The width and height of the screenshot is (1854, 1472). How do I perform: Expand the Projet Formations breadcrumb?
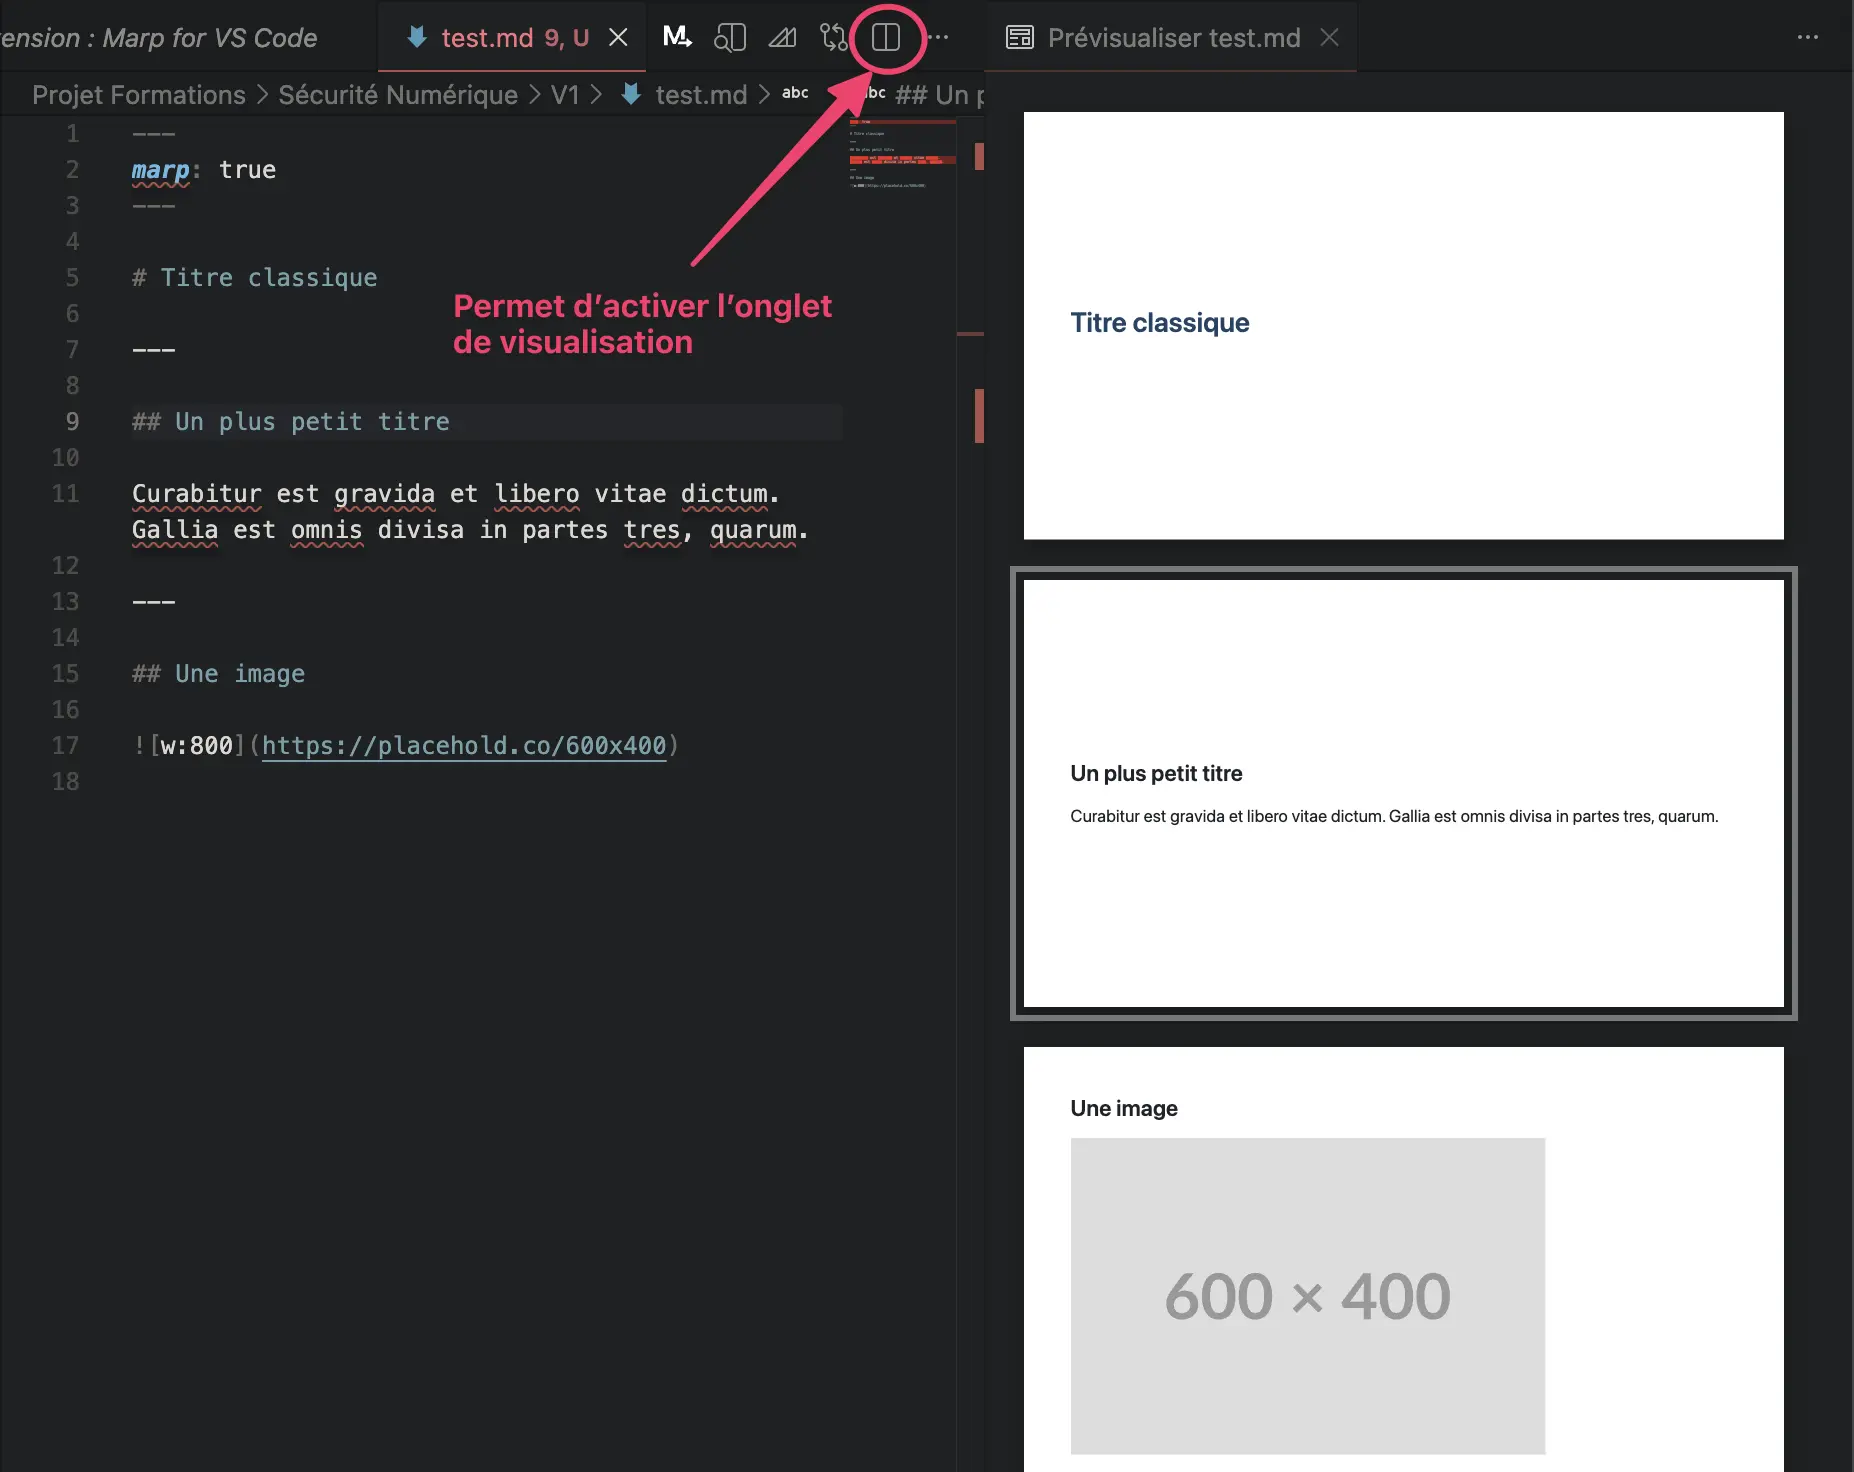(x=139, y=95)
